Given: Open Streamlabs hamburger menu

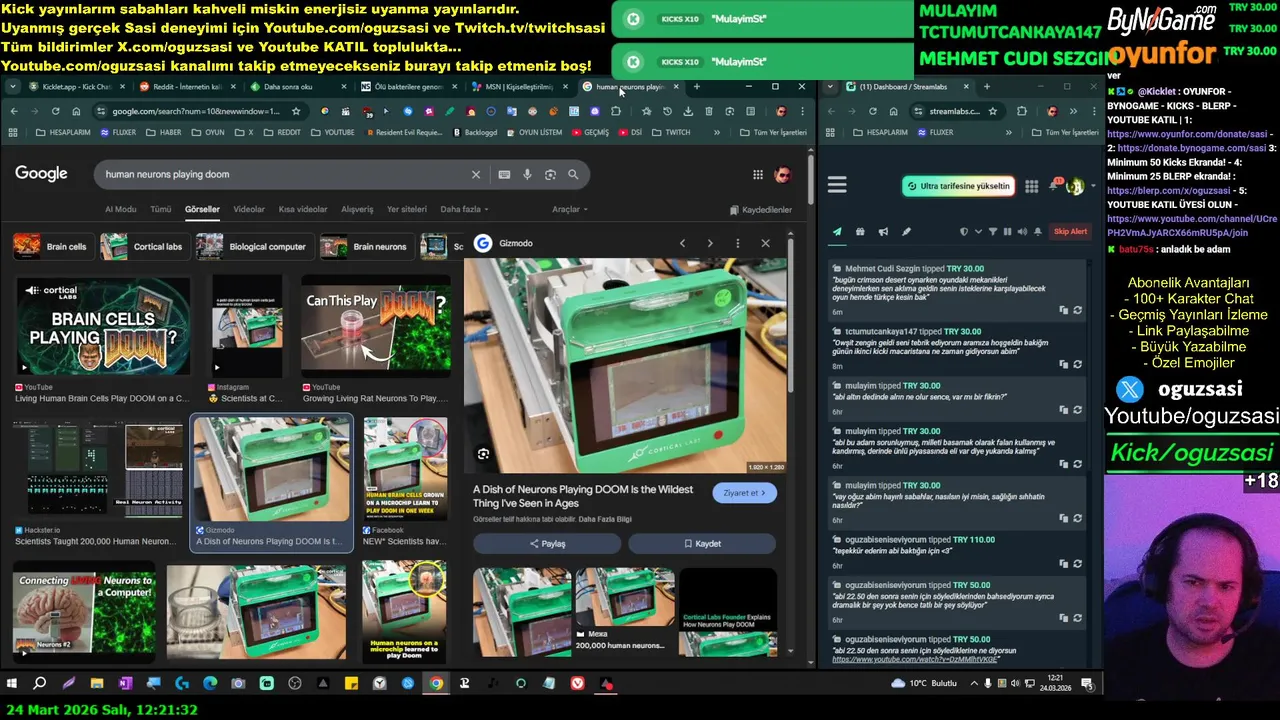Looking at the screenshot, I should pyautogui.click(x=837, y=185).
